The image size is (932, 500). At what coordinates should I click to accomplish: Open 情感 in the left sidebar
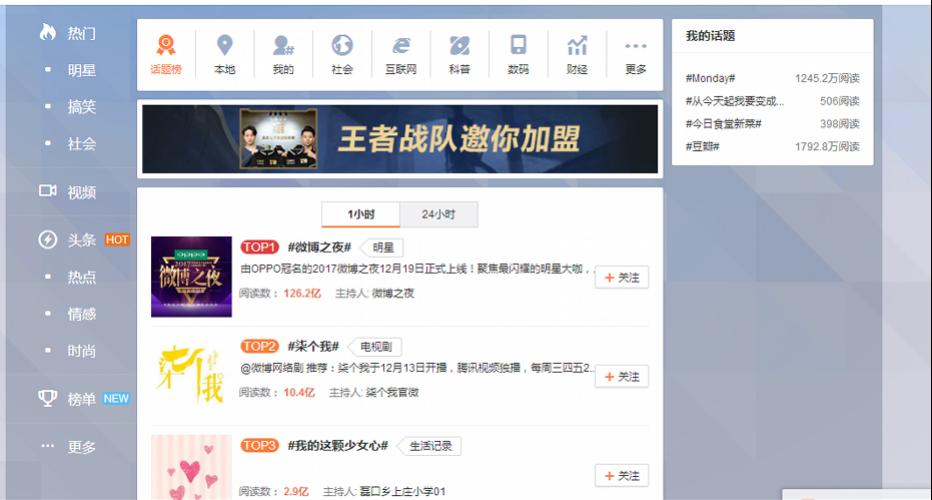click(81, 314)
